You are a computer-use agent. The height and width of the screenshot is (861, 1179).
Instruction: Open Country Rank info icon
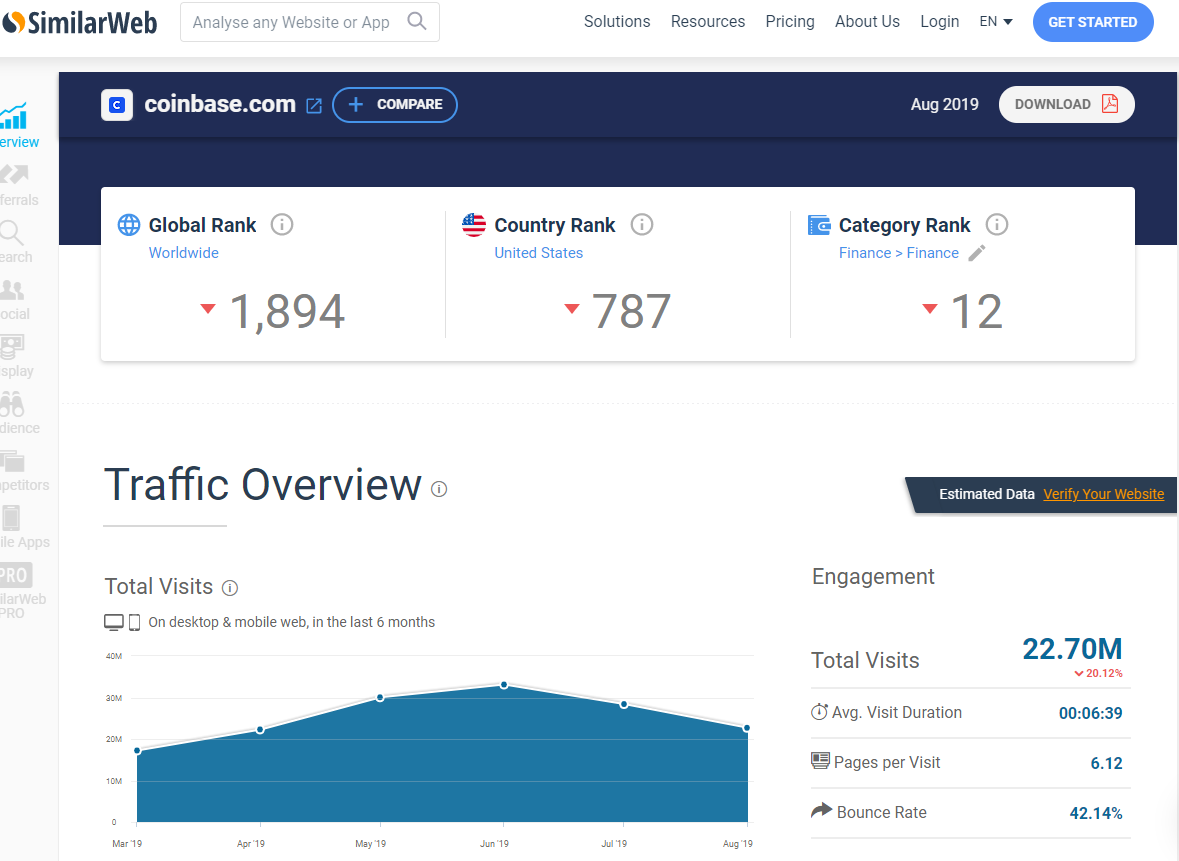point(641,224)
